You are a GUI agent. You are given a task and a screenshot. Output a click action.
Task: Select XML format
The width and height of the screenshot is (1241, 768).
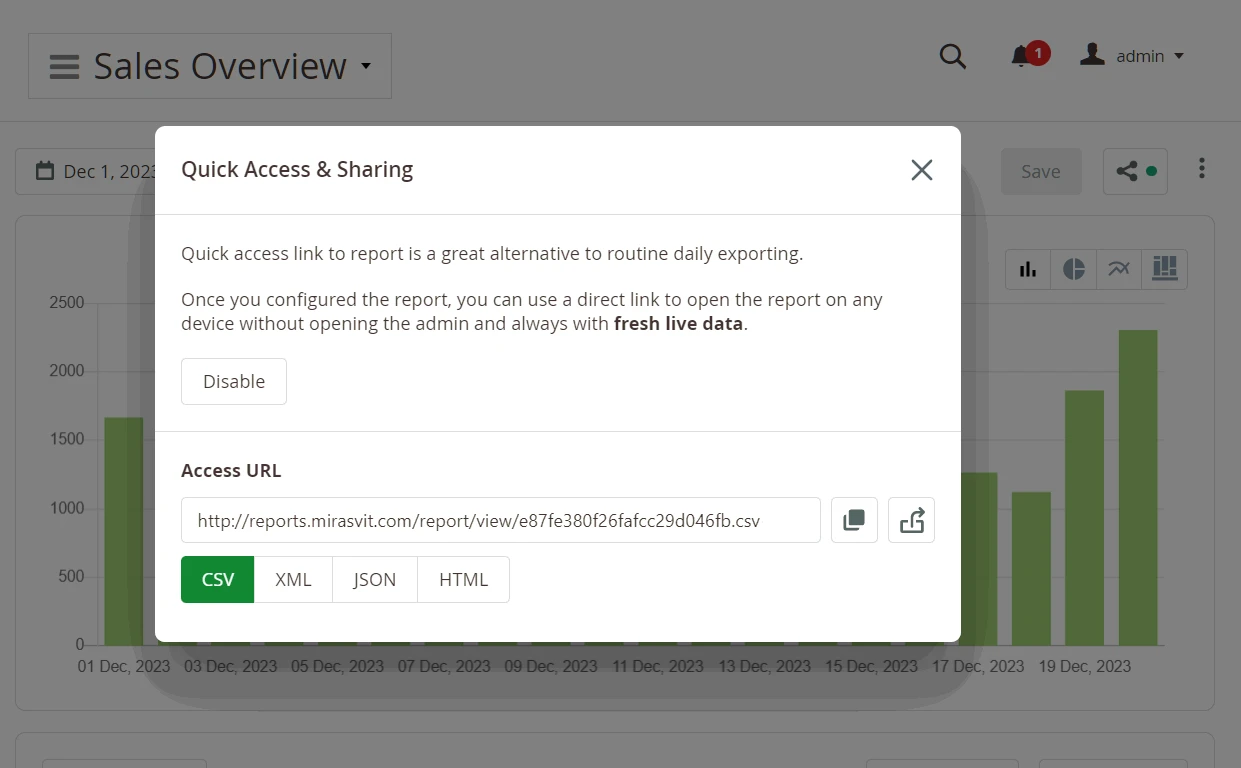tap(293, 580)
